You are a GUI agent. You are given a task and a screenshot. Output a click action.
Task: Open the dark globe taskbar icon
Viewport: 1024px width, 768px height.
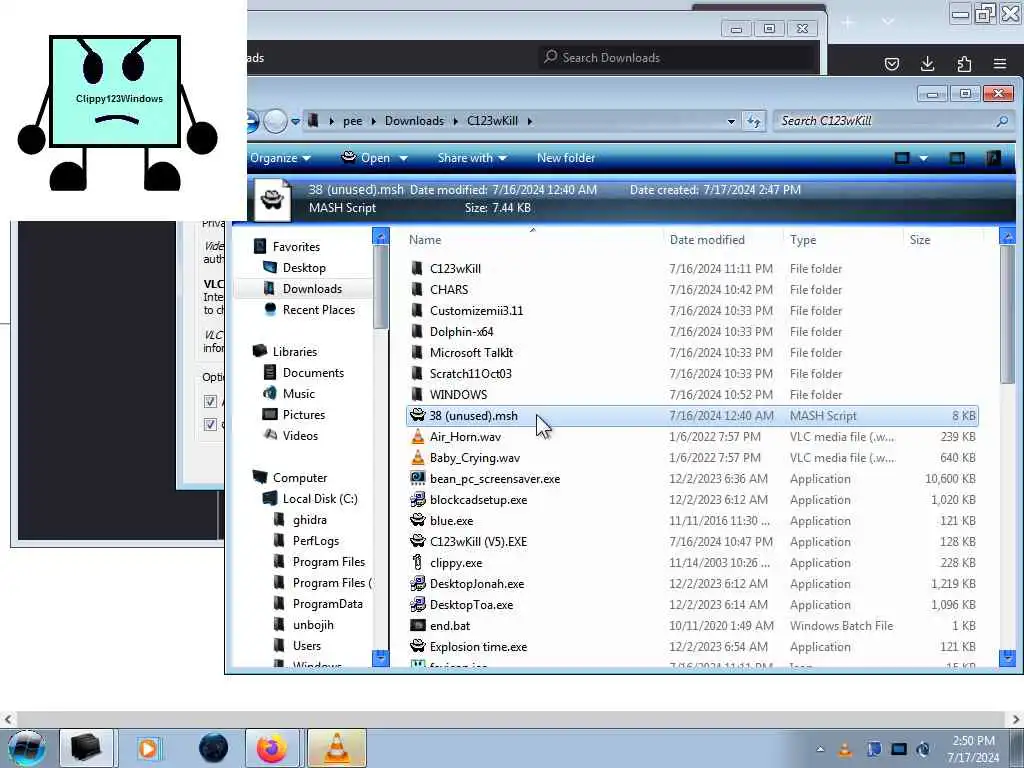coord(214,748)
